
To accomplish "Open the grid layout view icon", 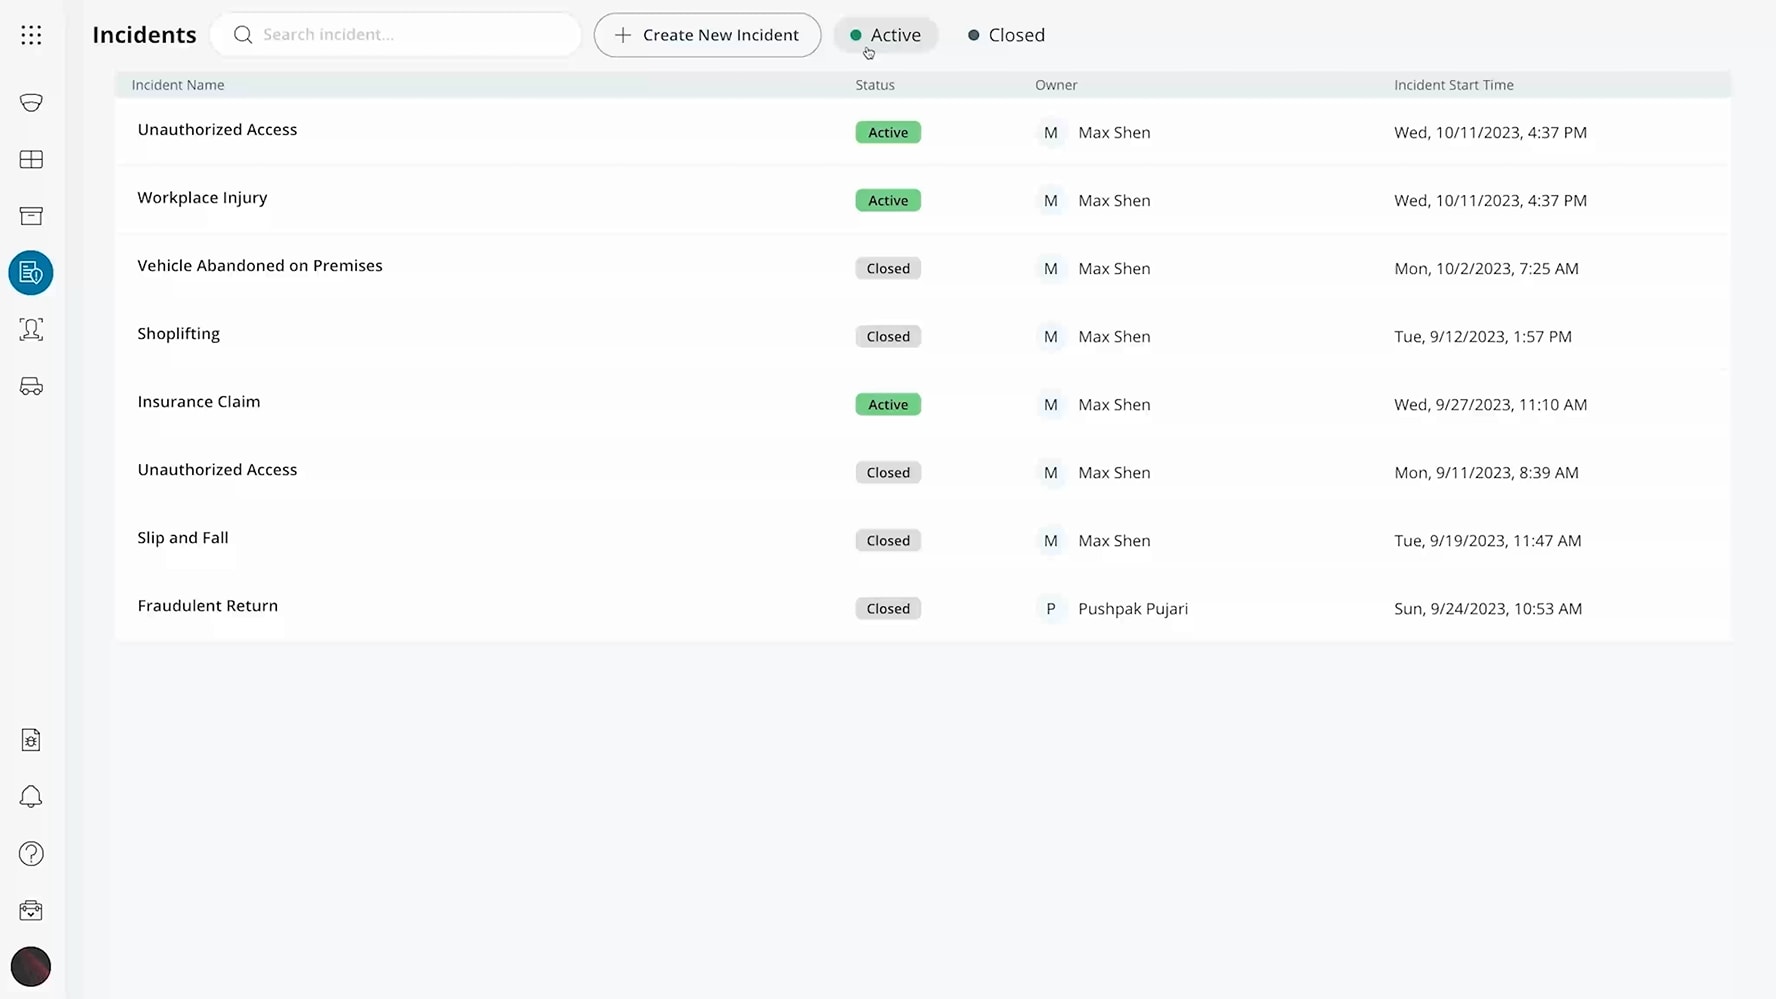I will (x=31, y=159).
